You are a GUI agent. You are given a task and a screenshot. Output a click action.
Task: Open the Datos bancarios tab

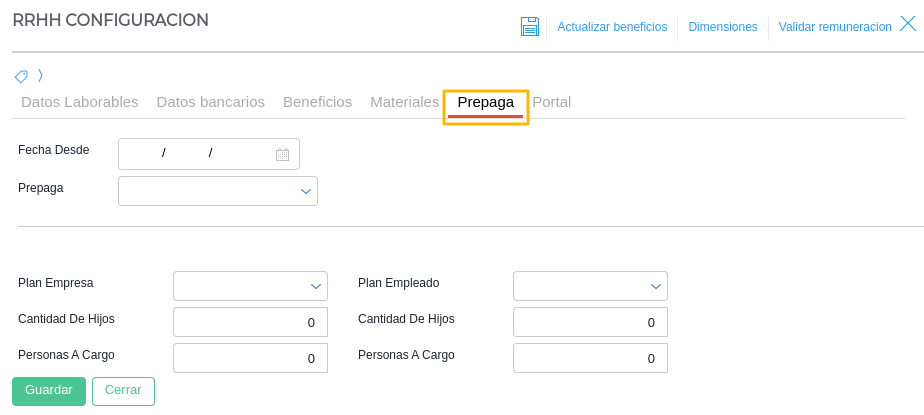click(x=210, y=102)
